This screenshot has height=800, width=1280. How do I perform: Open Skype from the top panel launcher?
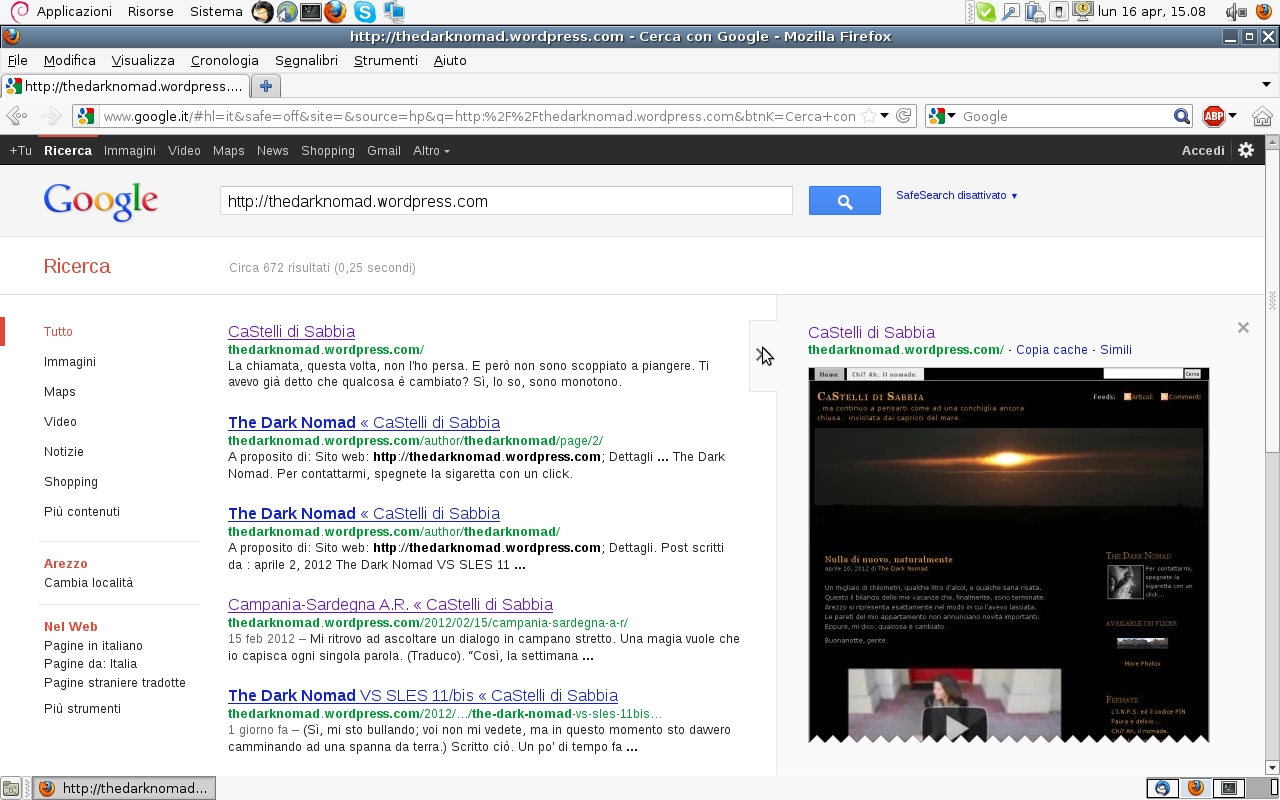[365, 12]
